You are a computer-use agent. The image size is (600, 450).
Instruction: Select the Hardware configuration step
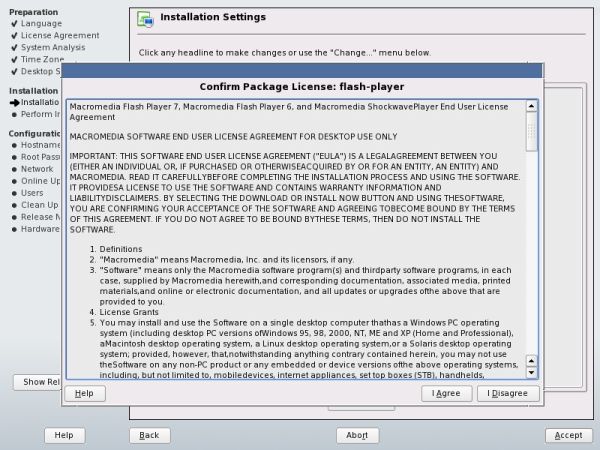(41, 229)
